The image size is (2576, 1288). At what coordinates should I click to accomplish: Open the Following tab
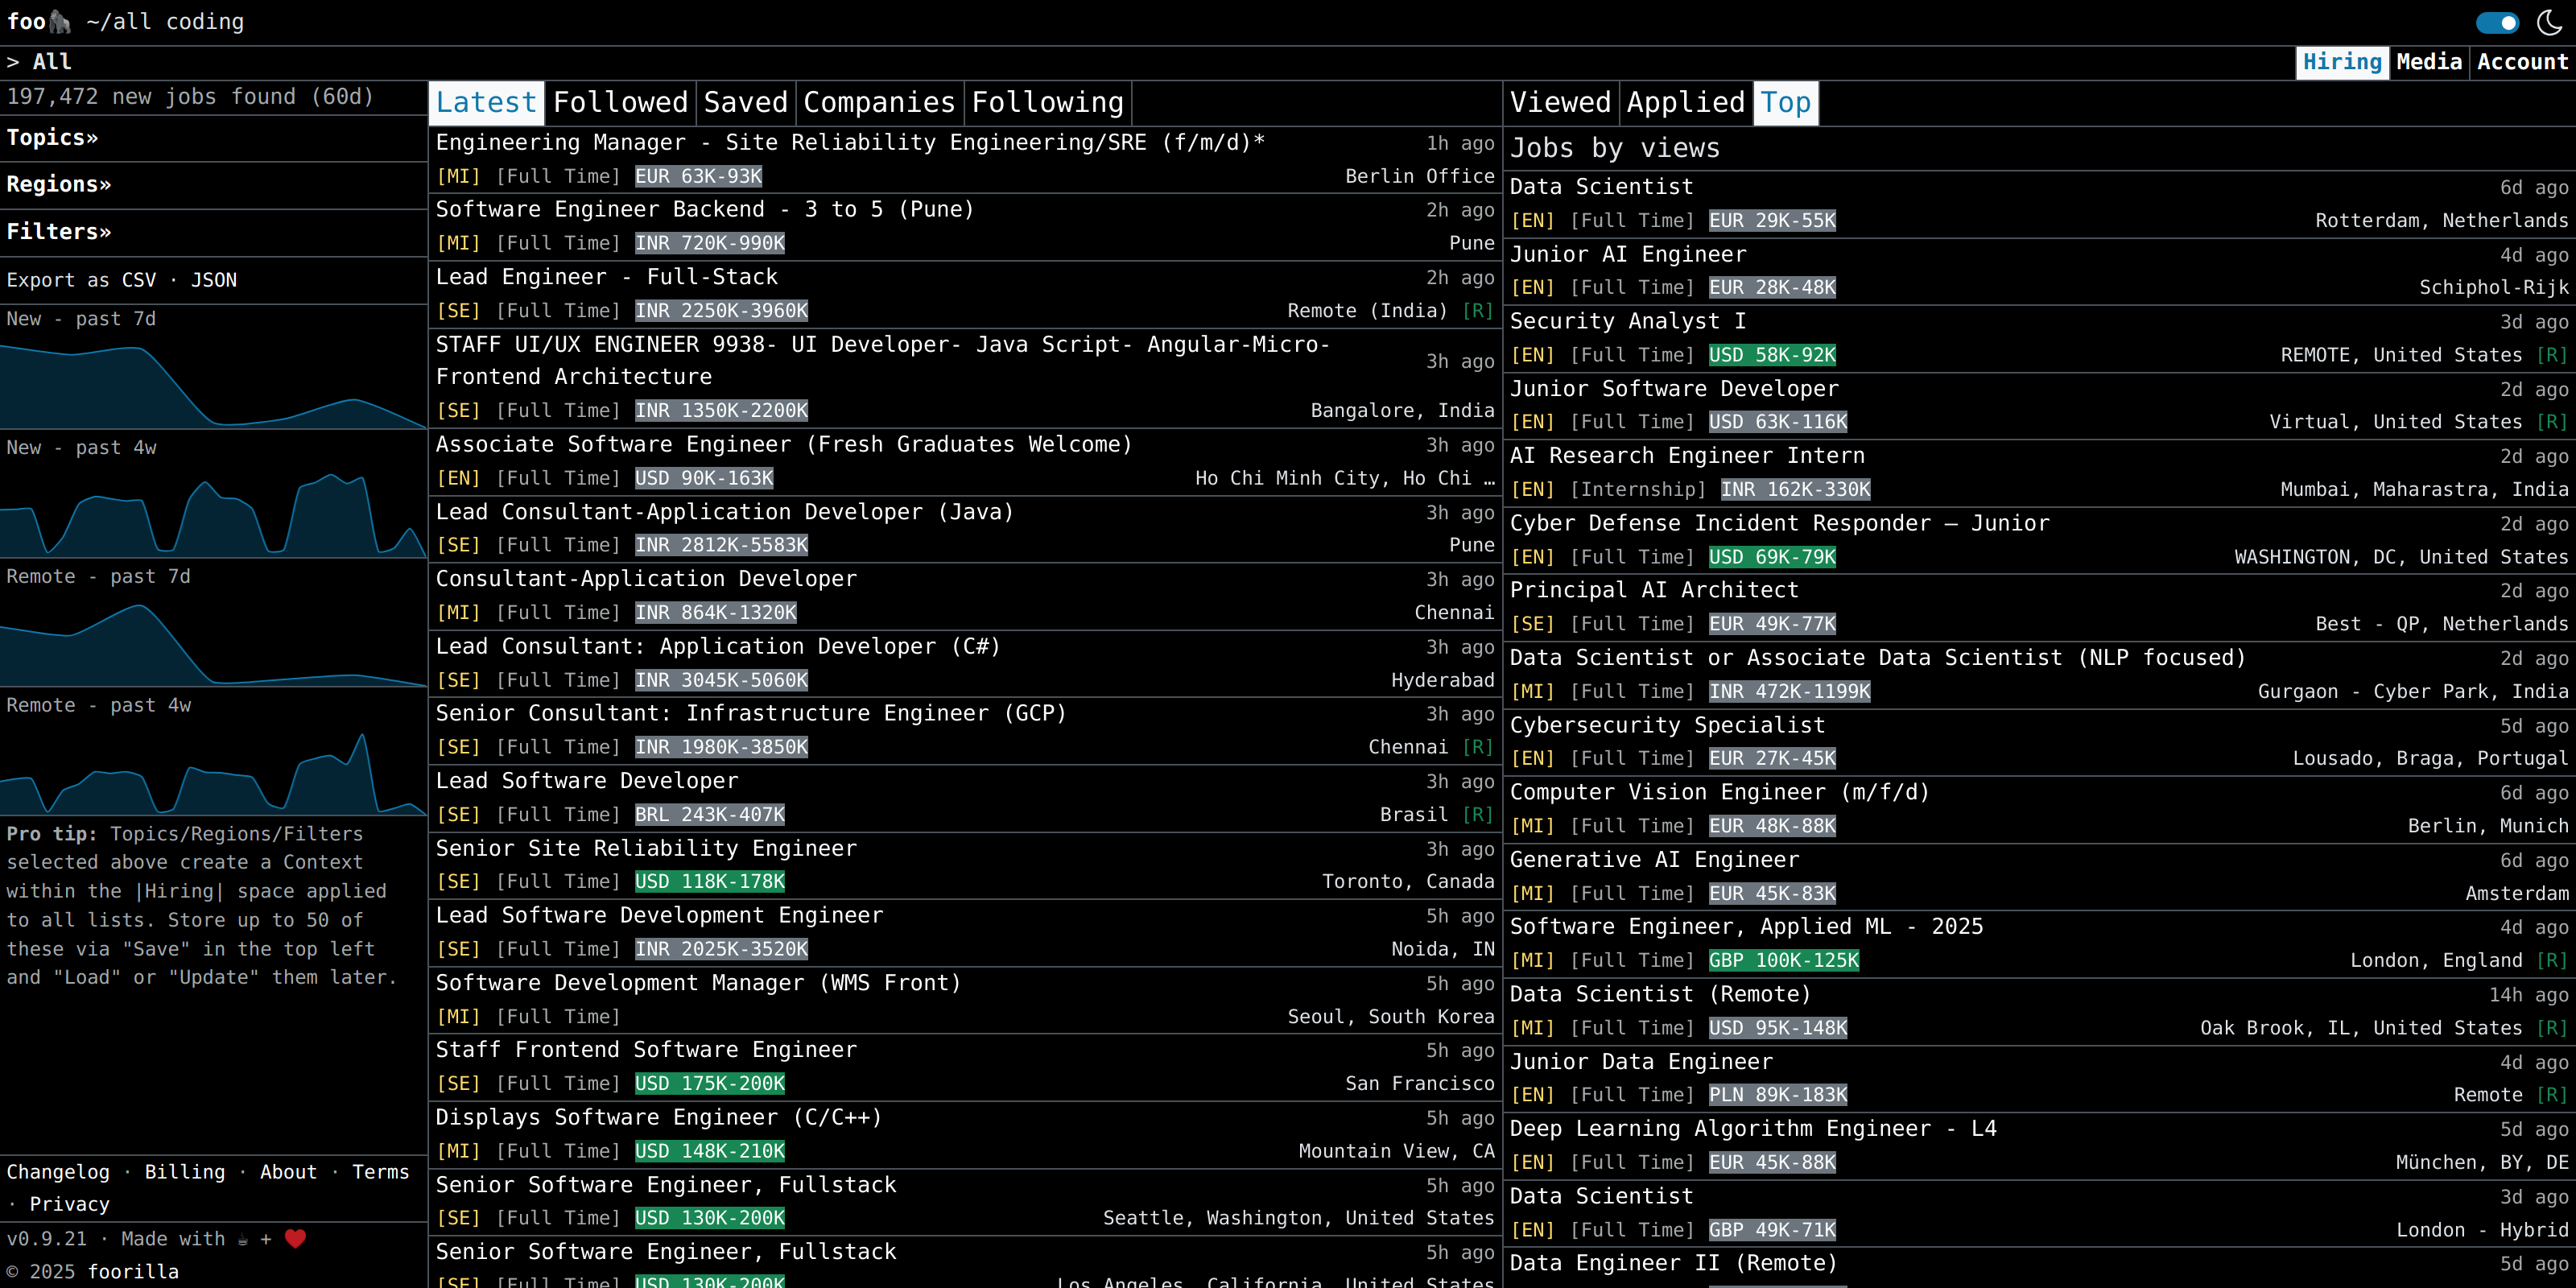[x=1047, y=102]
